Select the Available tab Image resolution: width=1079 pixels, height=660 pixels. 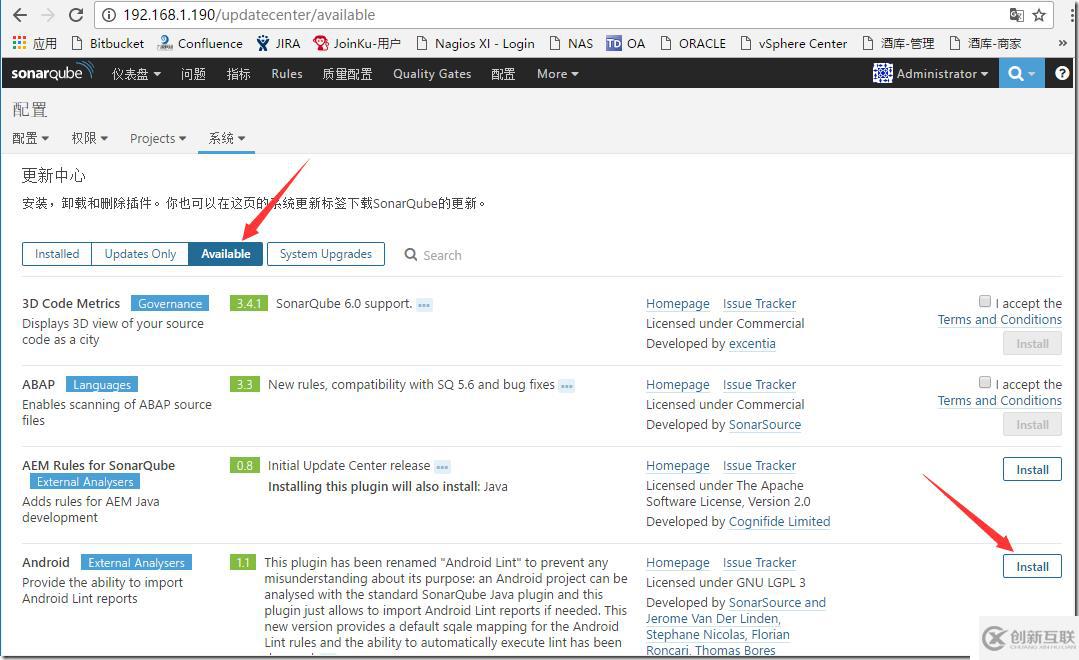coord(226,254)
